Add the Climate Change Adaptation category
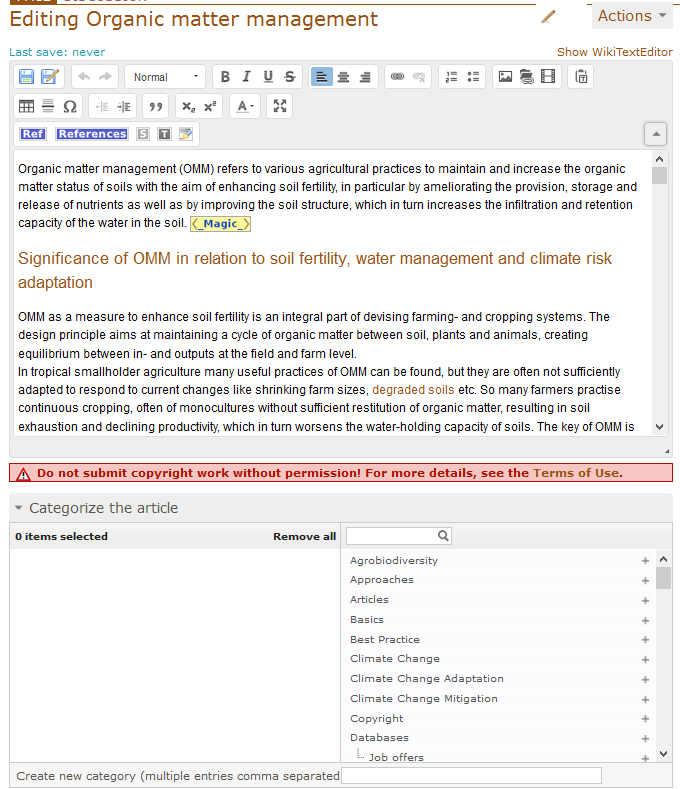 (646, 679)
